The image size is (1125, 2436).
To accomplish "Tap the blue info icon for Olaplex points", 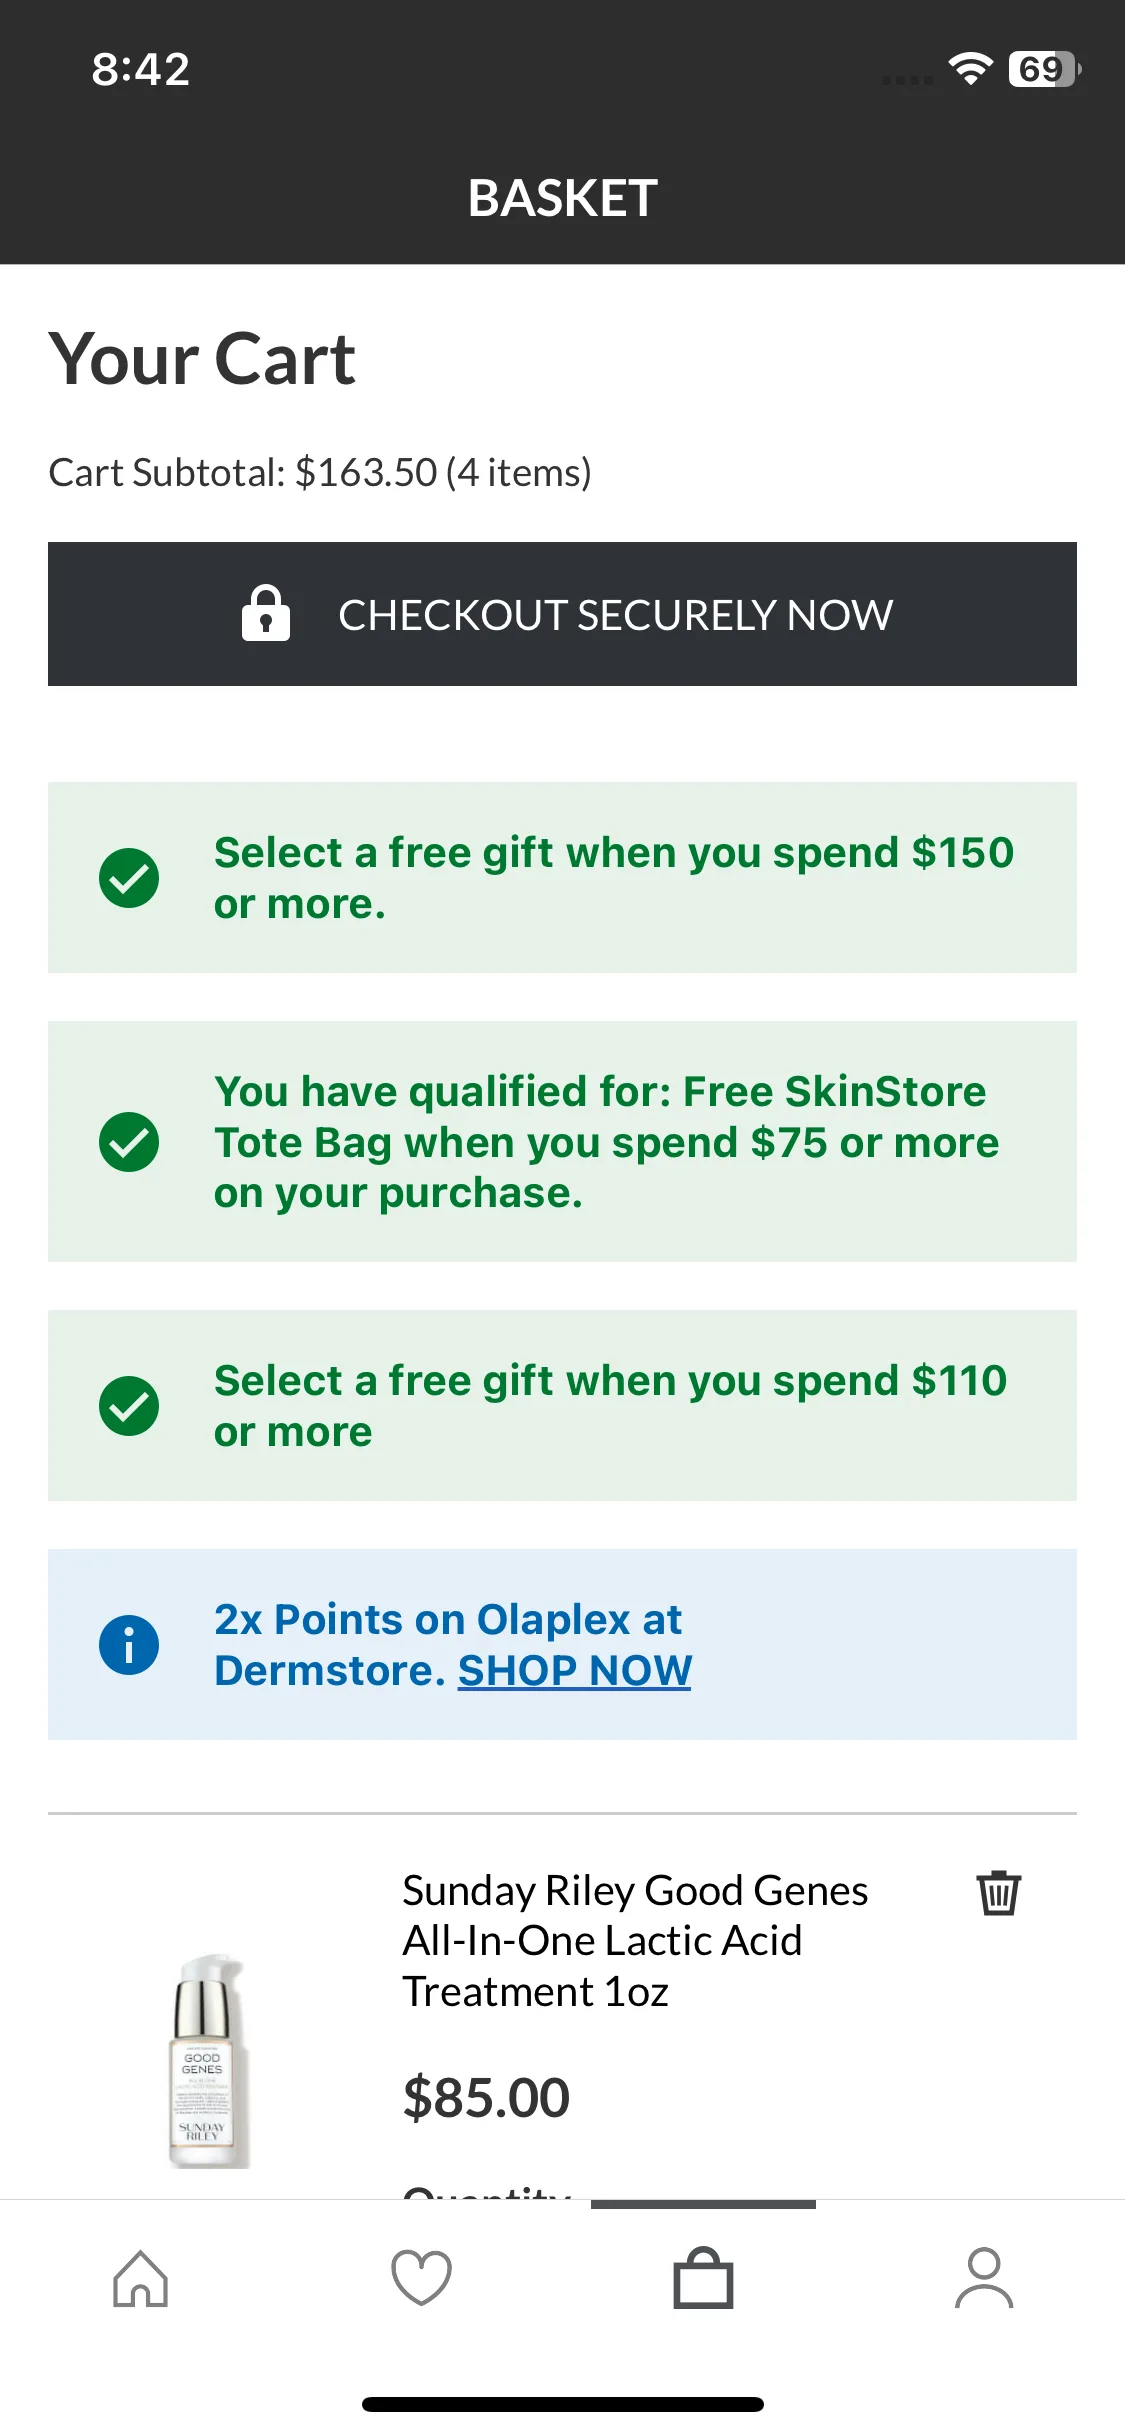I will [129, 1645].
